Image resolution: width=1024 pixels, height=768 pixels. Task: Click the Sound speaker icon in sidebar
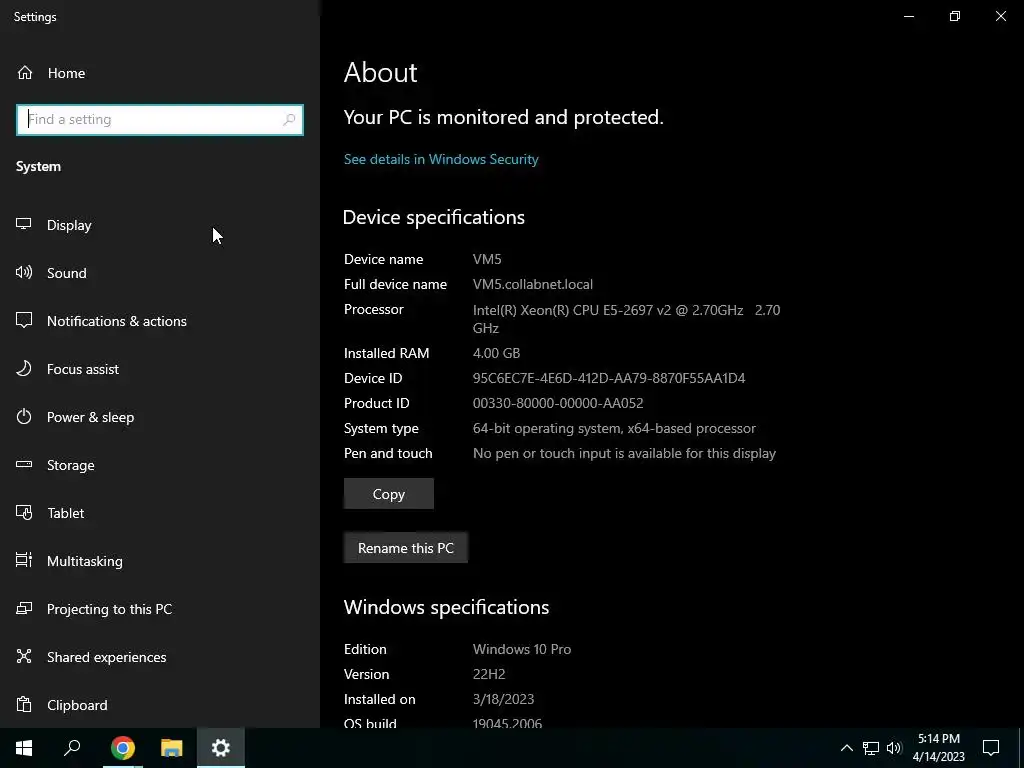pos(24,272)
